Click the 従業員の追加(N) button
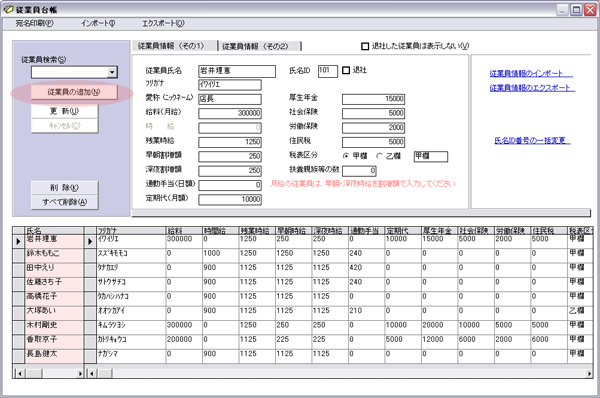Image resolution: width=600 pixels, height=398 pixels. (x=74, y=92)
